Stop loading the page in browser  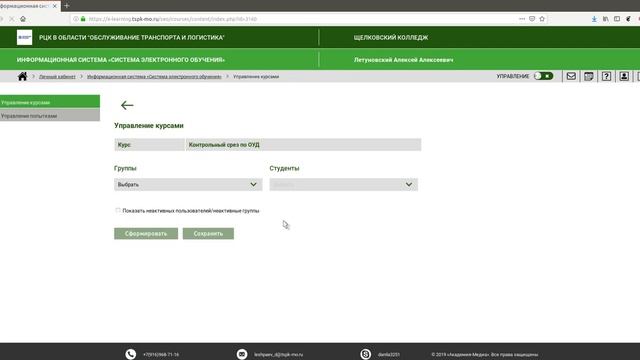click(12, 19)
